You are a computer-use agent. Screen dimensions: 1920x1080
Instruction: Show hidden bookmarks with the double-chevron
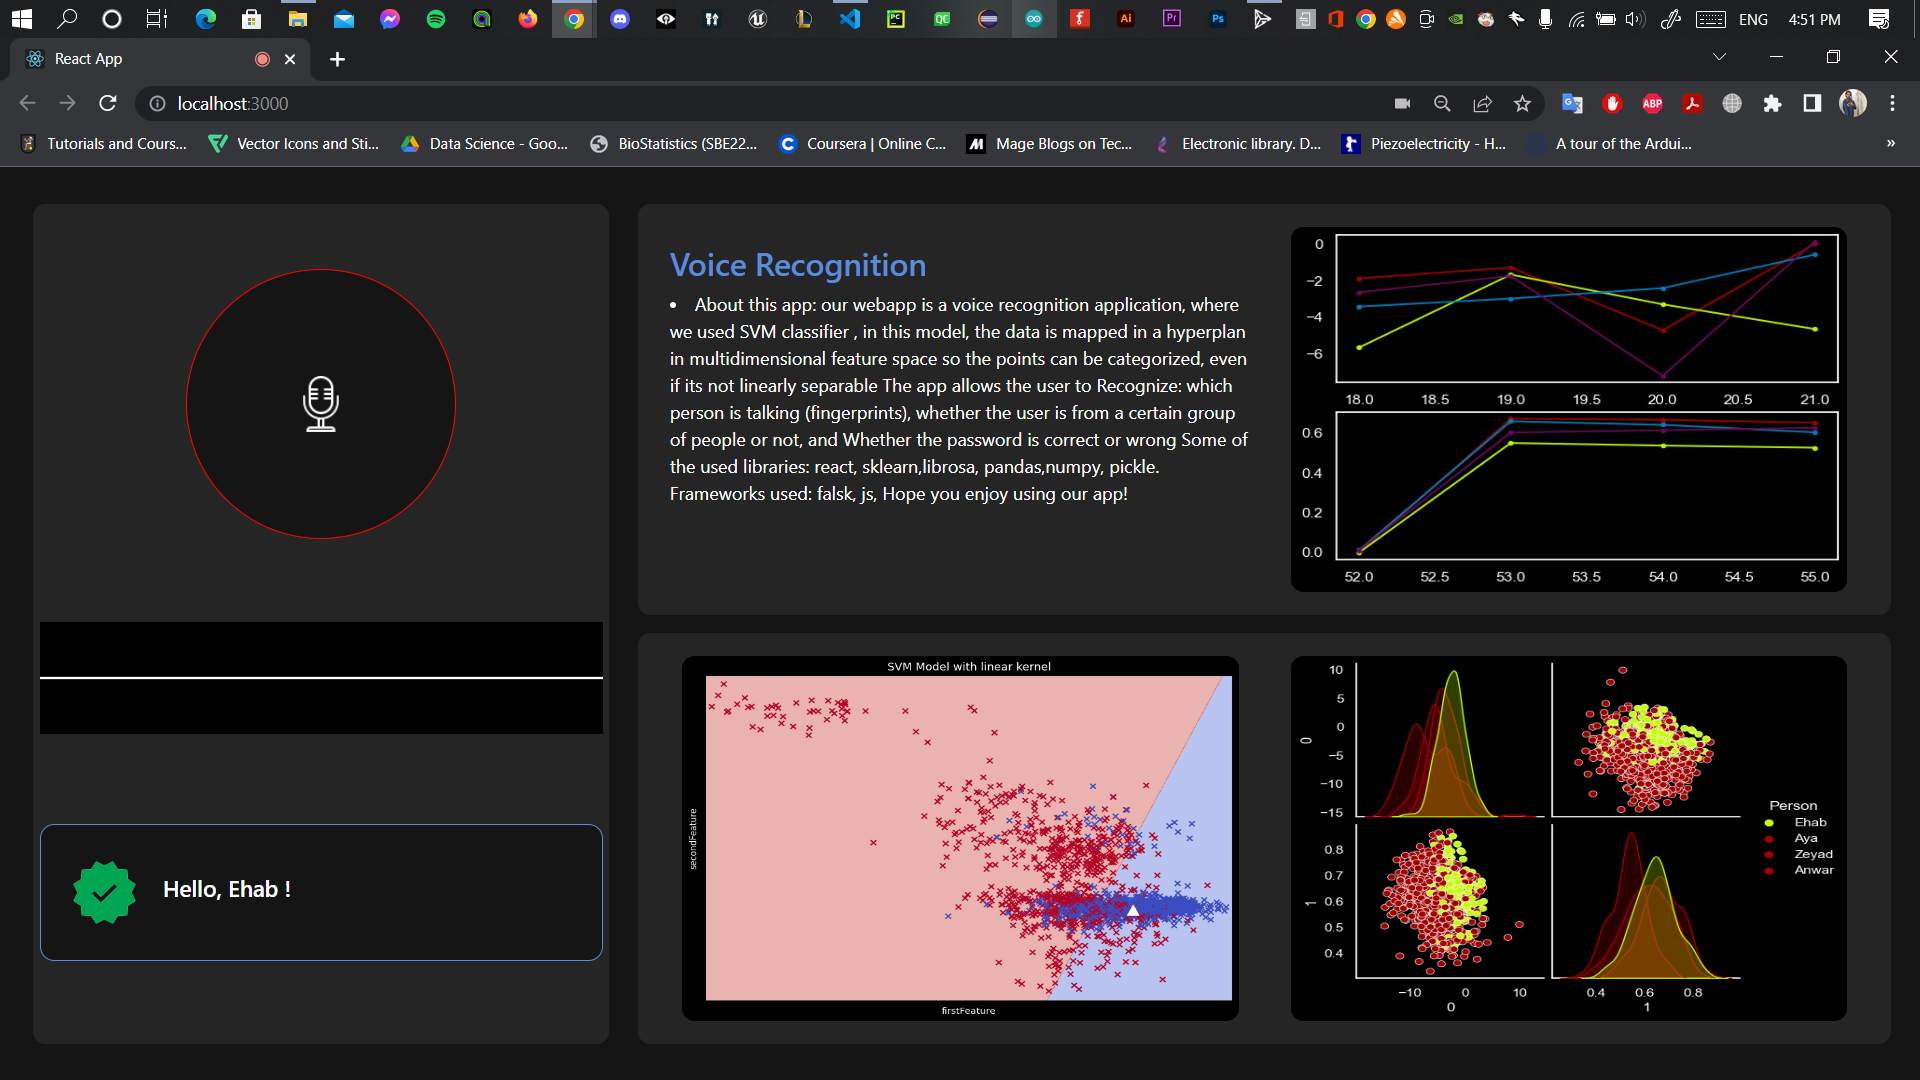1890,143
